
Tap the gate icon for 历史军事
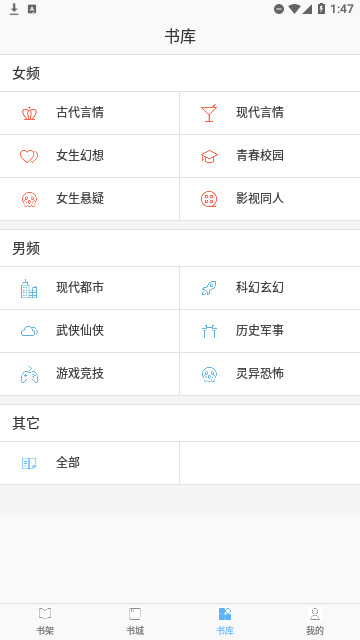tap(209, 331)
